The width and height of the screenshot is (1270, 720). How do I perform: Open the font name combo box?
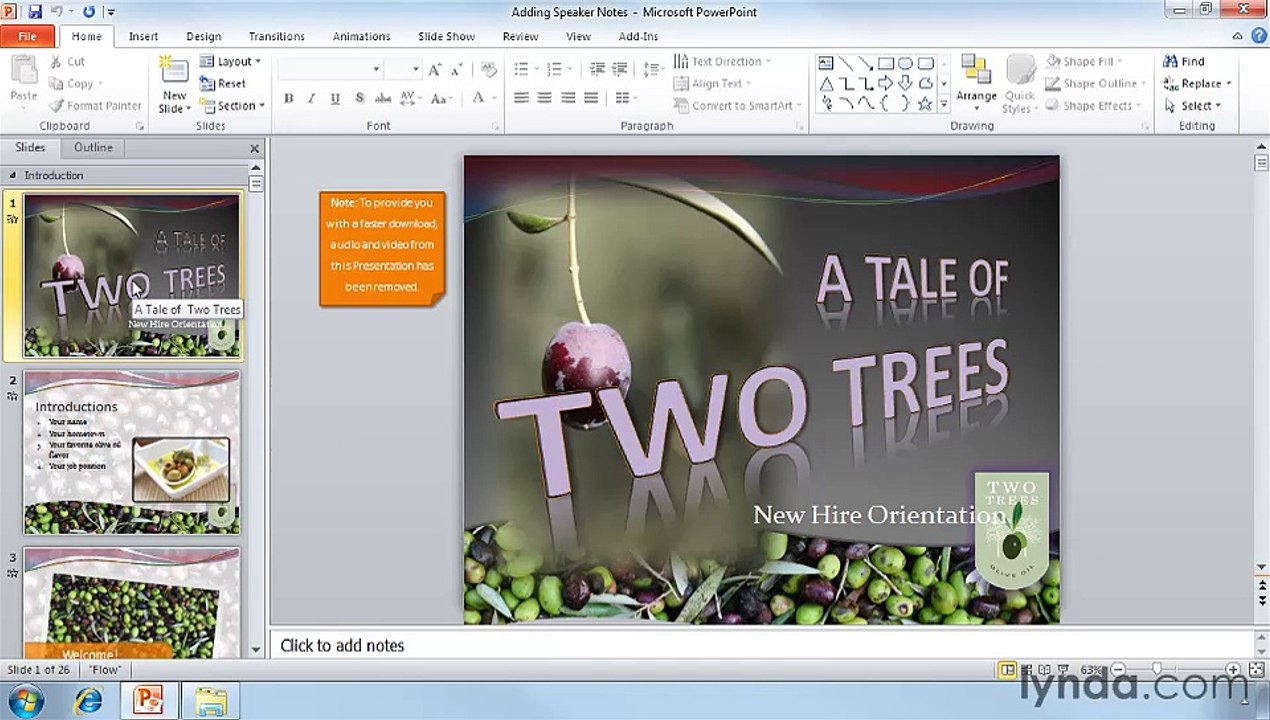coord(330,69)
